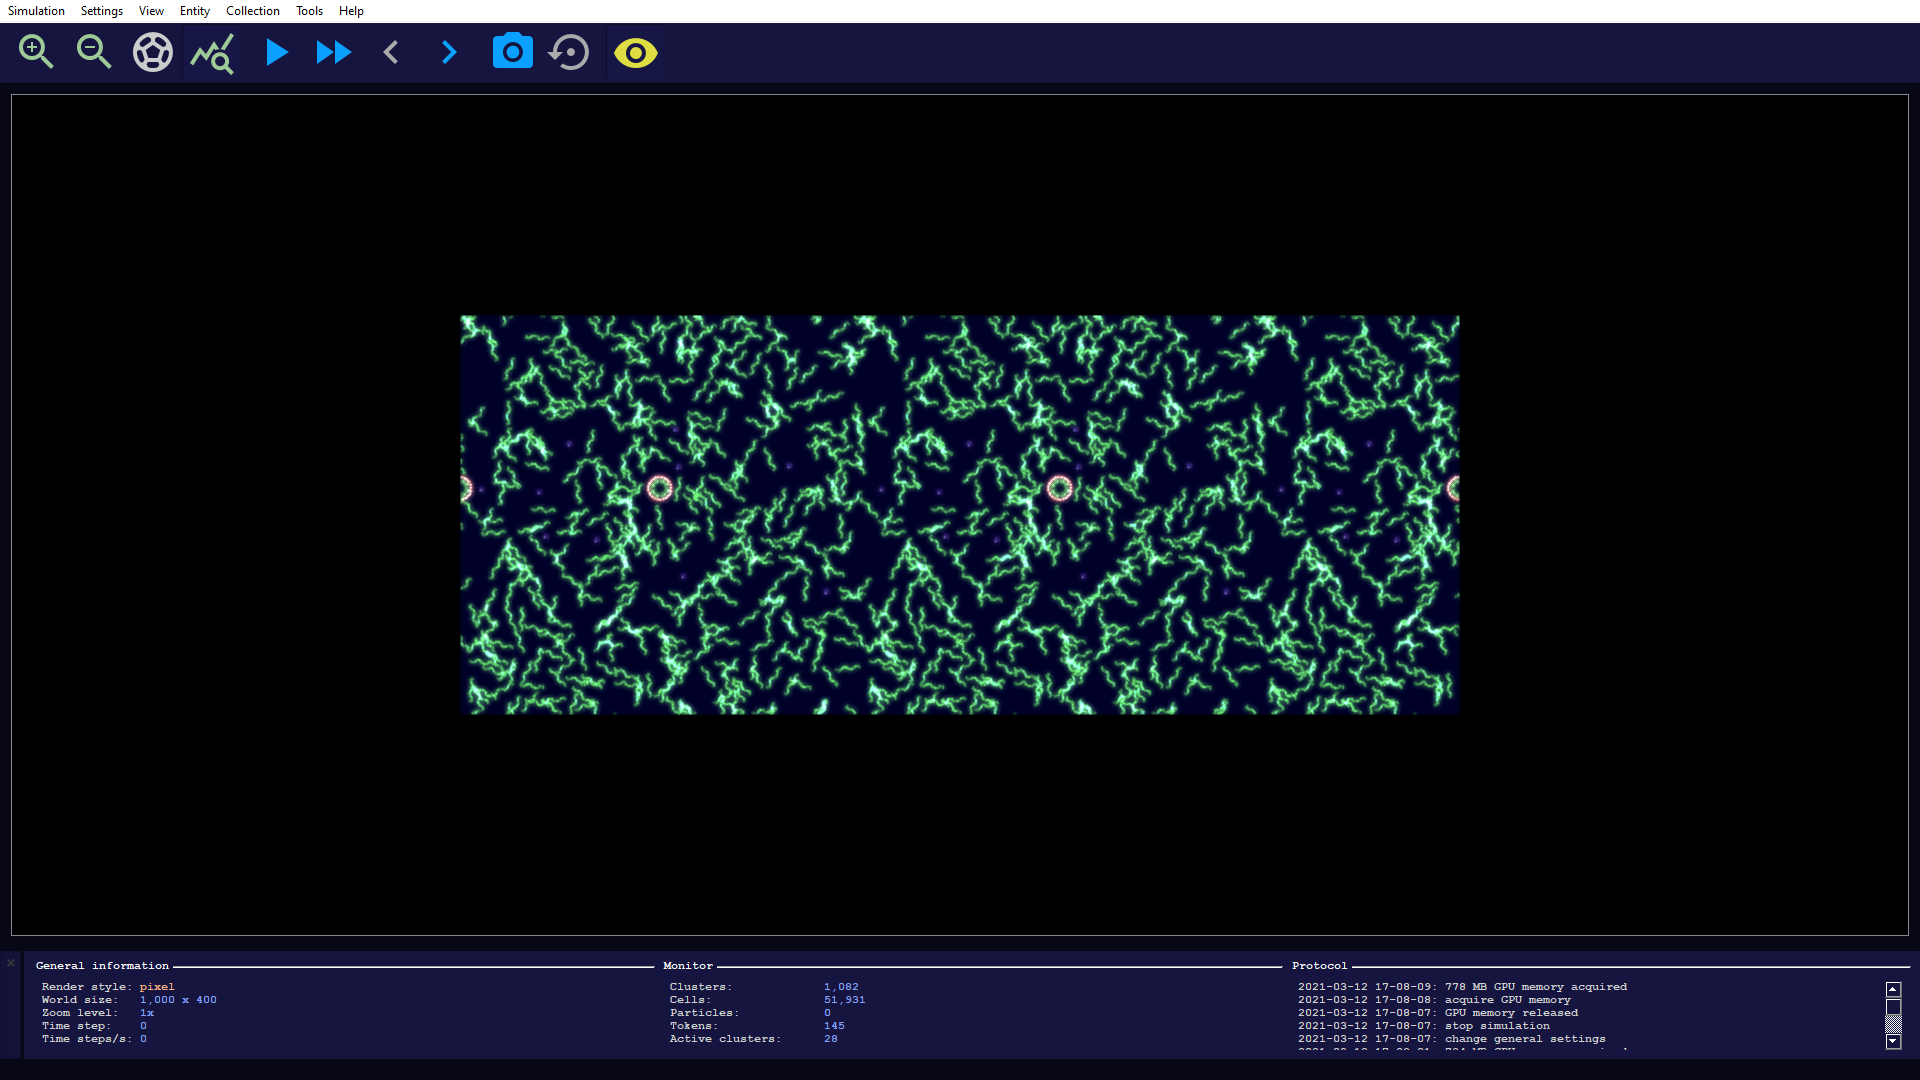Restore the snapshot with the circular arrow icon

(x=570, y=52)
